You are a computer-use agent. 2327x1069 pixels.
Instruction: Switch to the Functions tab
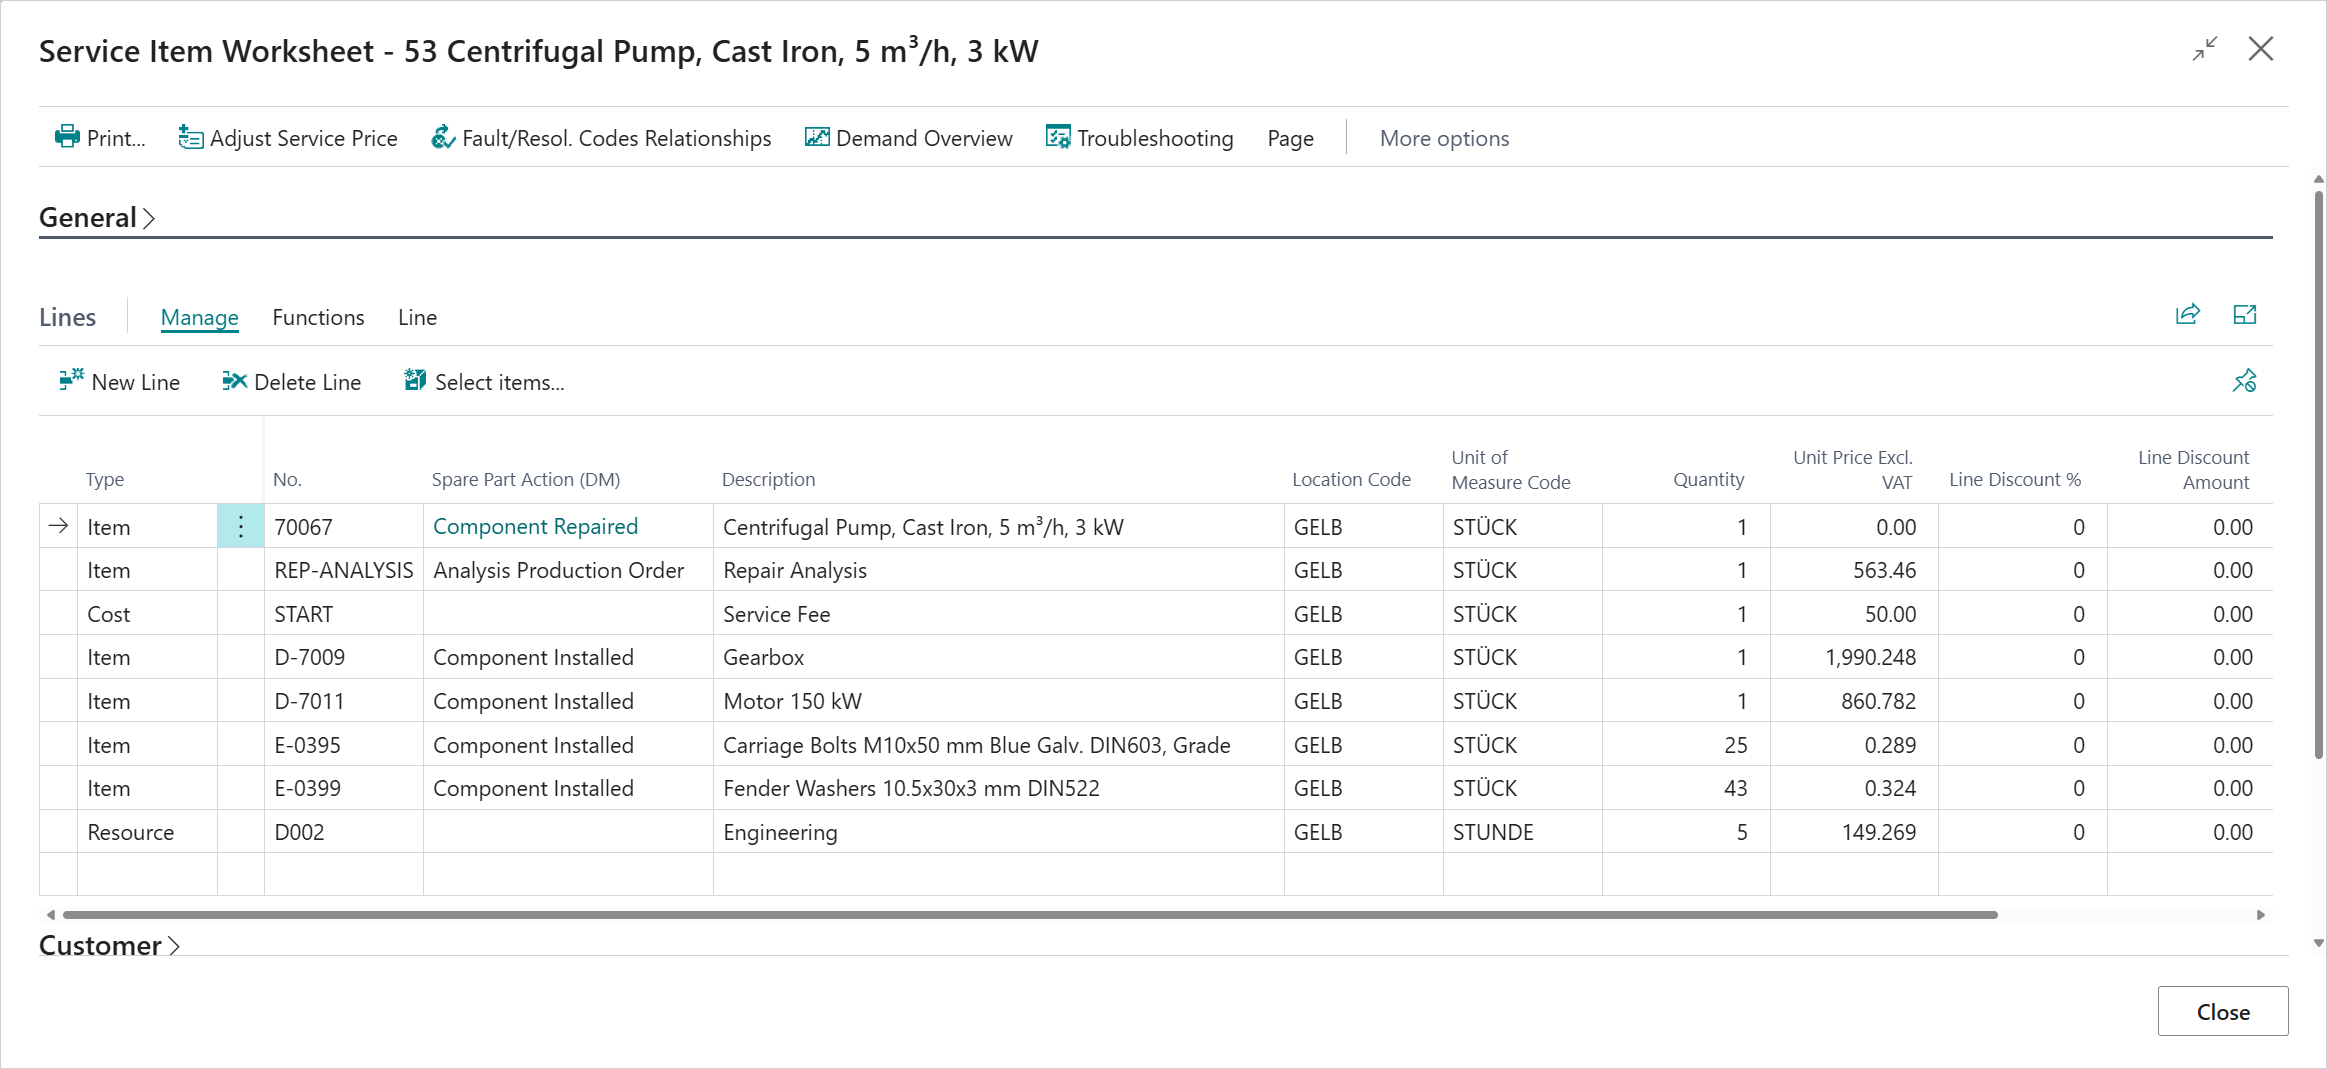(318, 317)
